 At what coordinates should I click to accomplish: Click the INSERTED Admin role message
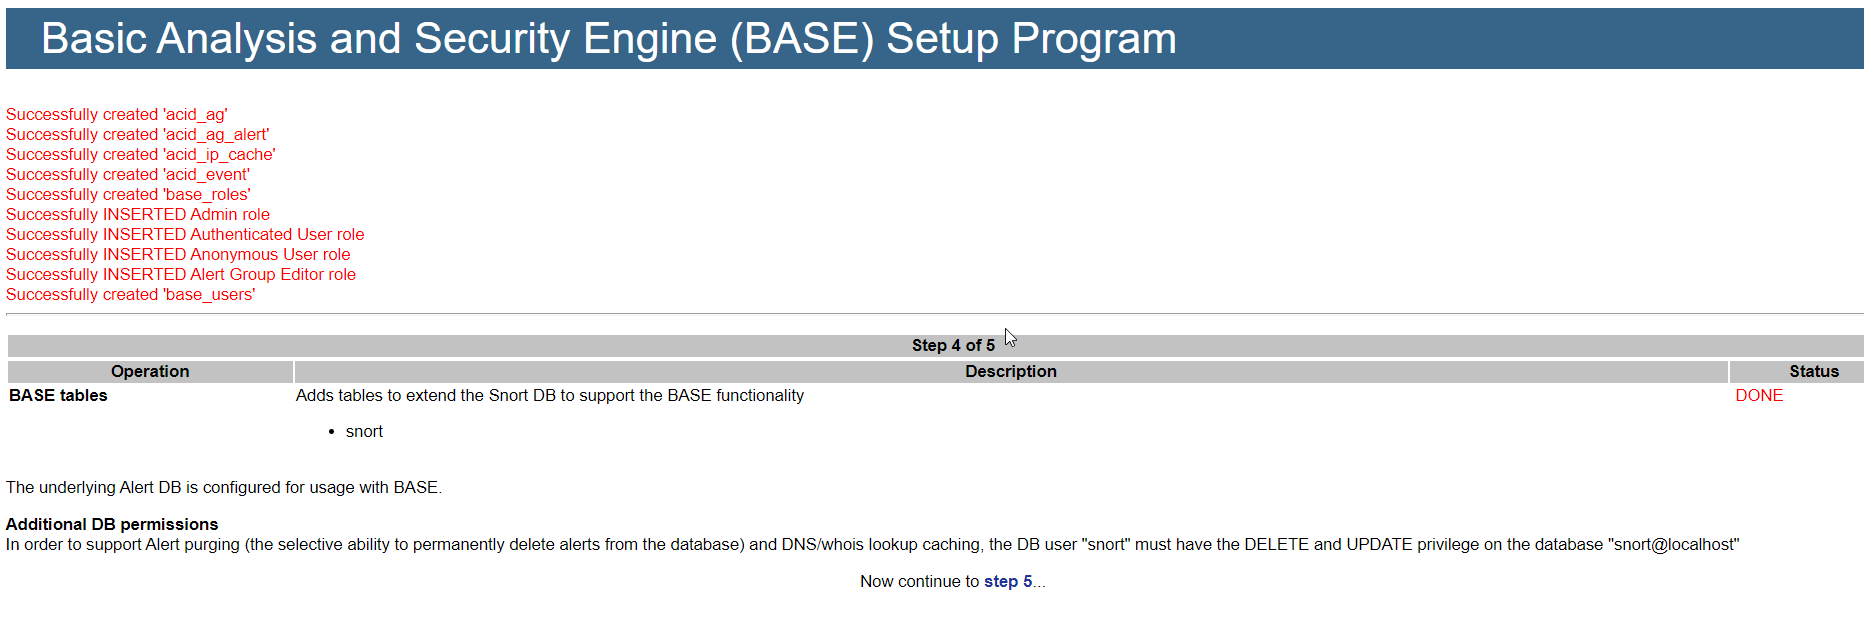click(138, 214)
